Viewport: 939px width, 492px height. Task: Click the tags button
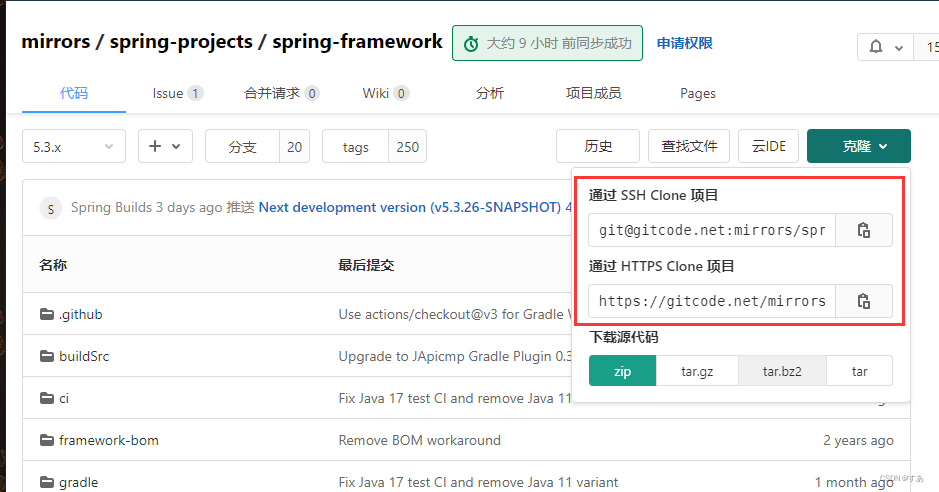[x=356, y=146]
